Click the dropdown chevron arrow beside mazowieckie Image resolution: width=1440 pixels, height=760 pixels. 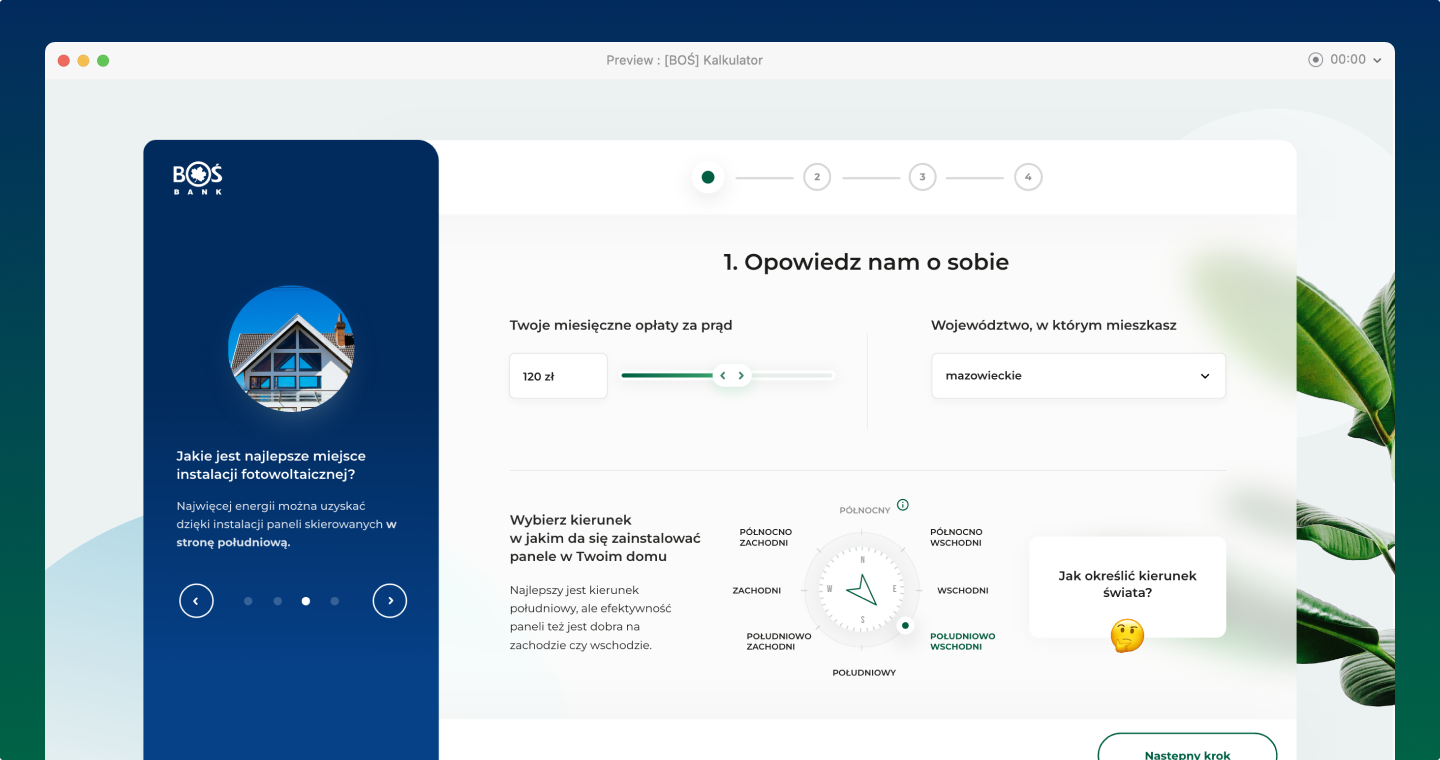1205,377
